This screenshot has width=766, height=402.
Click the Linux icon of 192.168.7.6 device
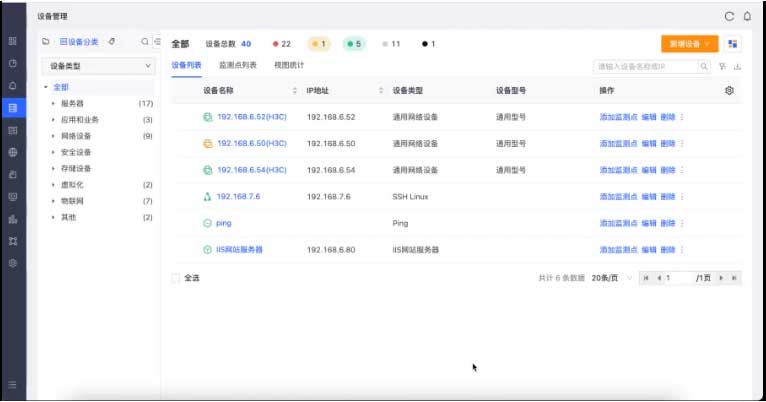click(207, 197)
